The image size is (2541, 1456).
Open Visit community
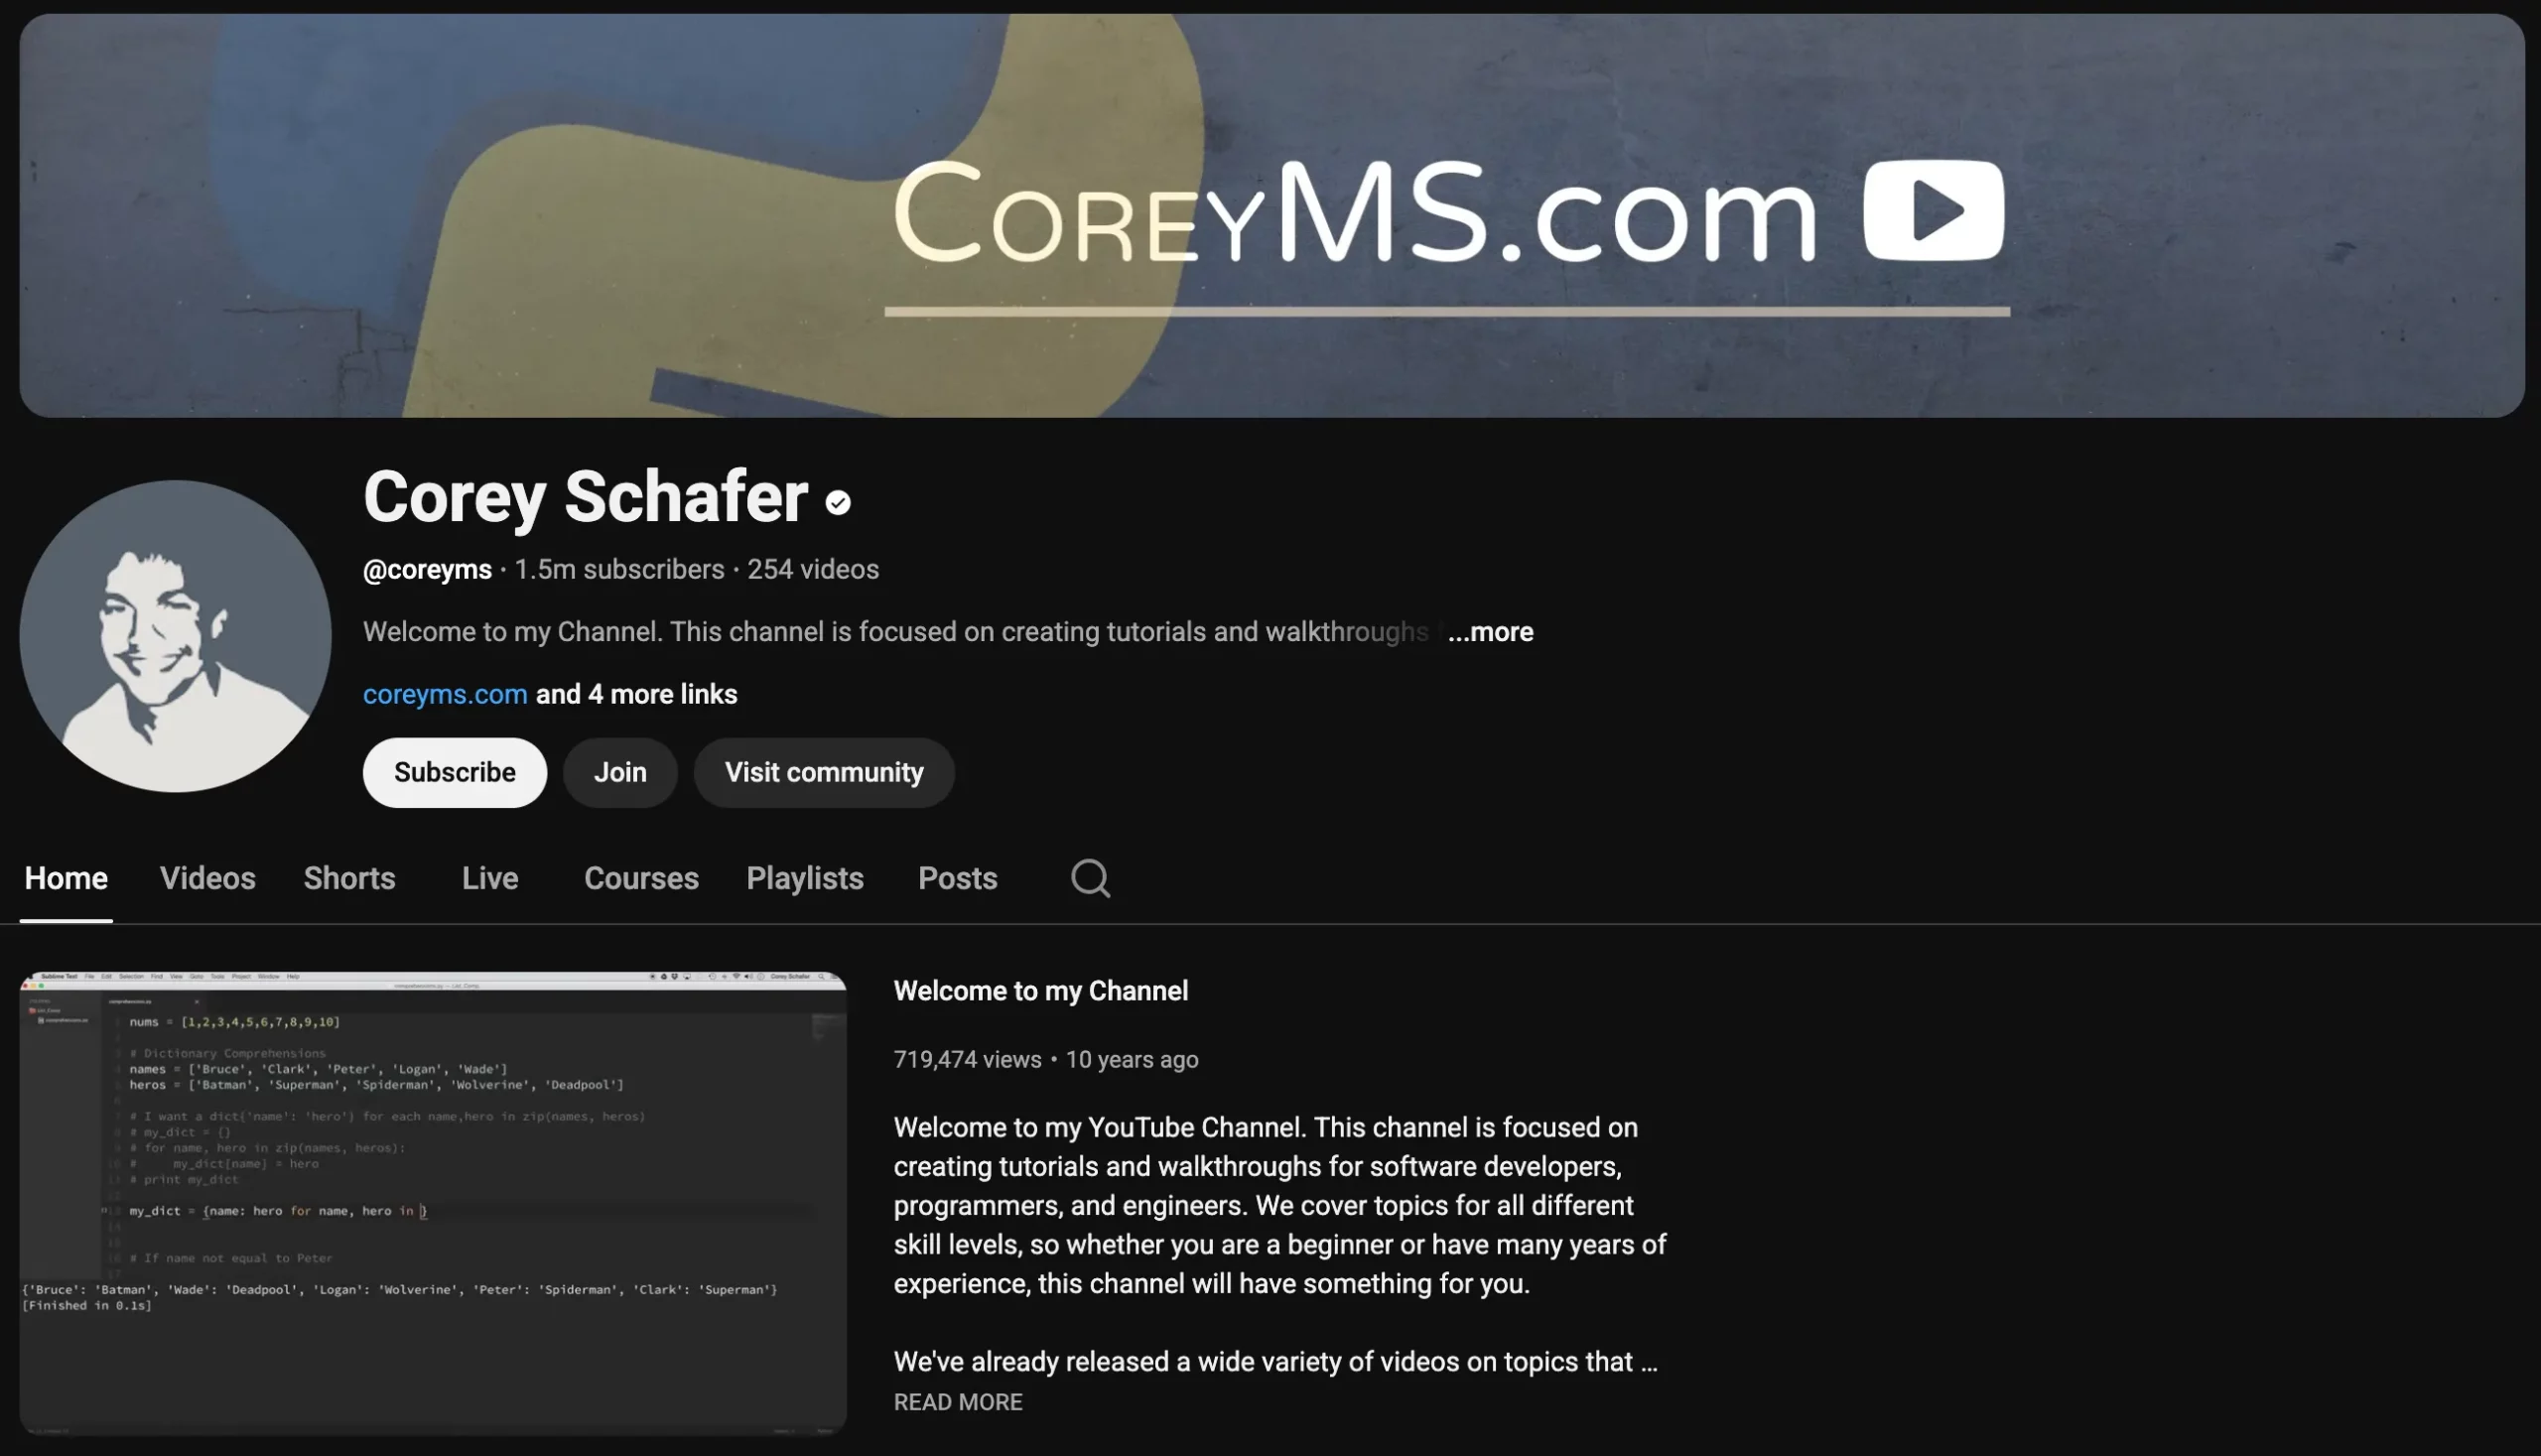coord(823,772)
